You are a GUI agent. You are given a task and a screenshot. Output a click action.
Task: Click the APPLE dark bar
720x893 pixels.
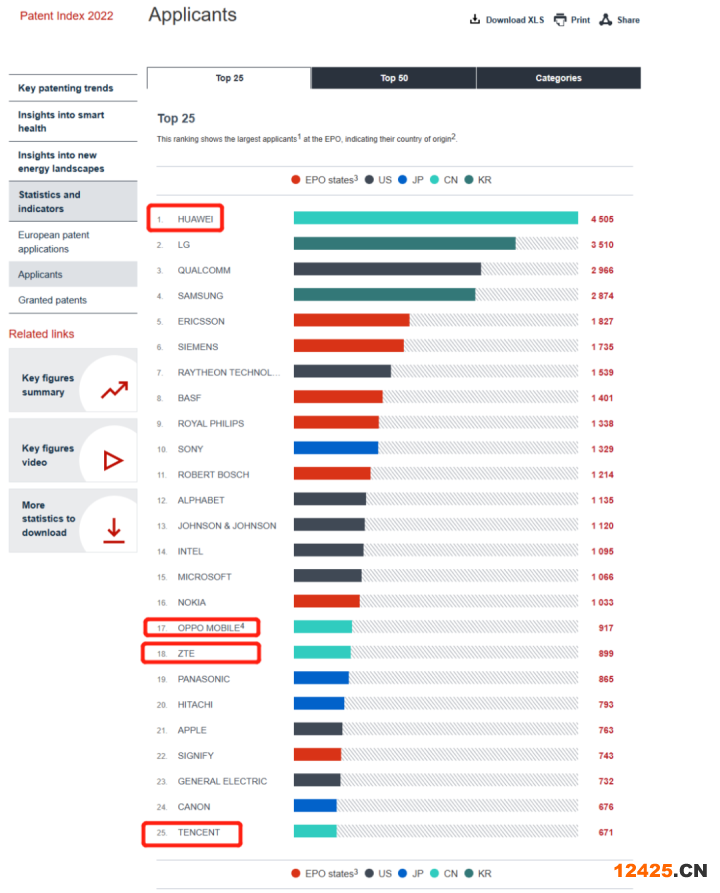(x=318, y=730)
